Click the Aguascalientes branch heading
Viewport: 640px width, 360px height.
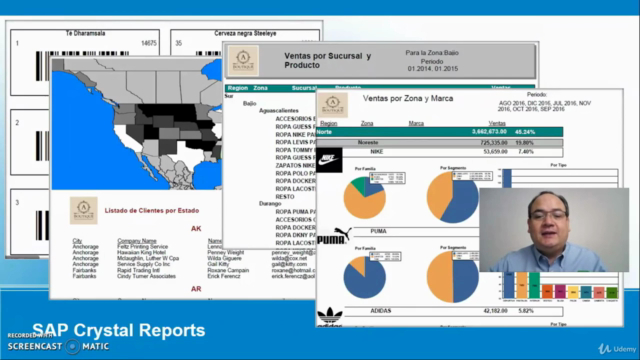(279, 111)
